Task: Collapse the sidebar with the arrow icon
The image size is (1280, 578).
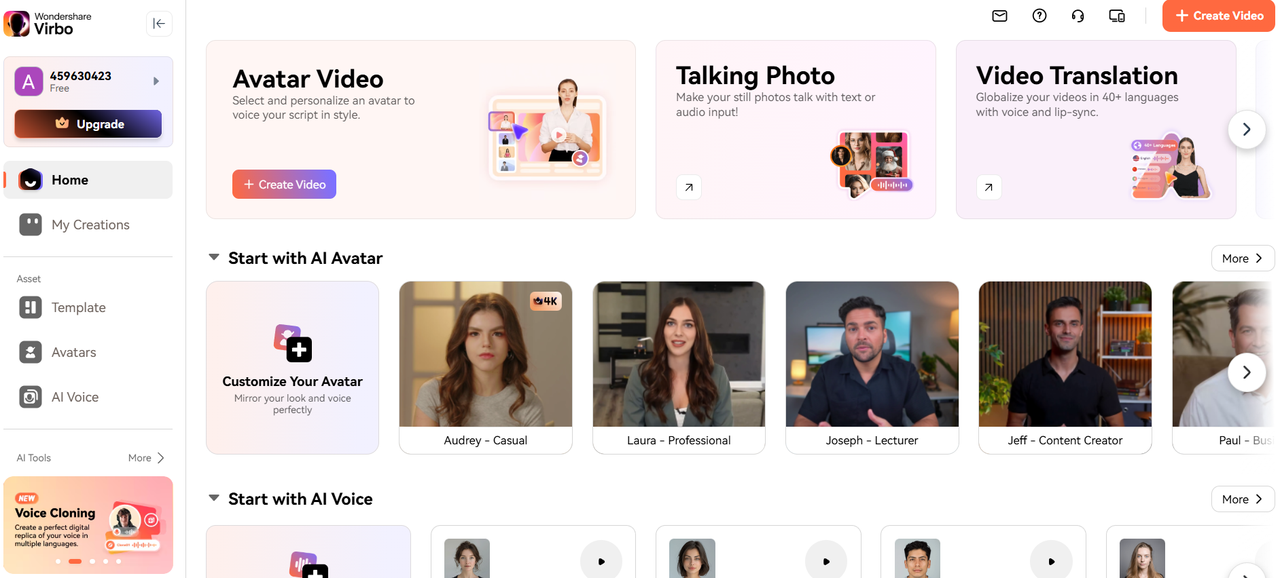Action: [159, 23]
